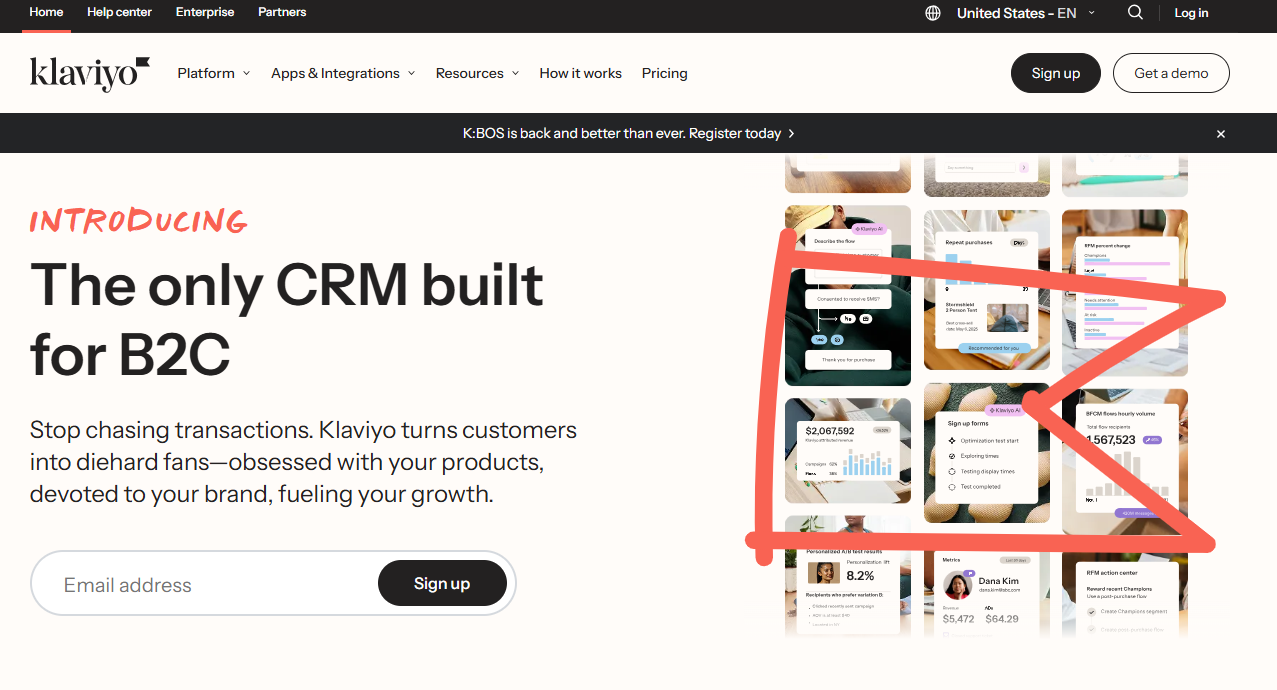Click the Klaviyo logo
Image resolution: width=1277 pixels, height=690 pixels.
90,73
